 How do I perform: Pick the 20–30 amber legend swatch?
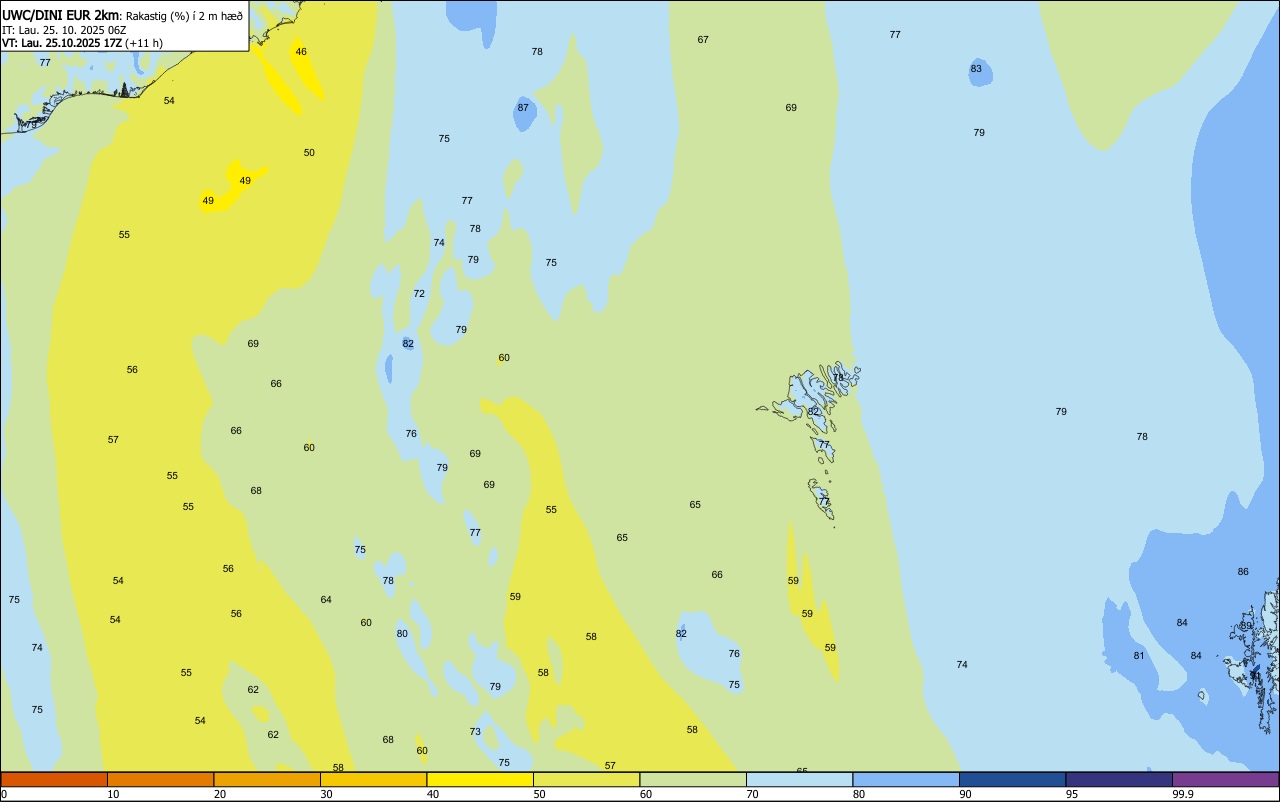267,779
